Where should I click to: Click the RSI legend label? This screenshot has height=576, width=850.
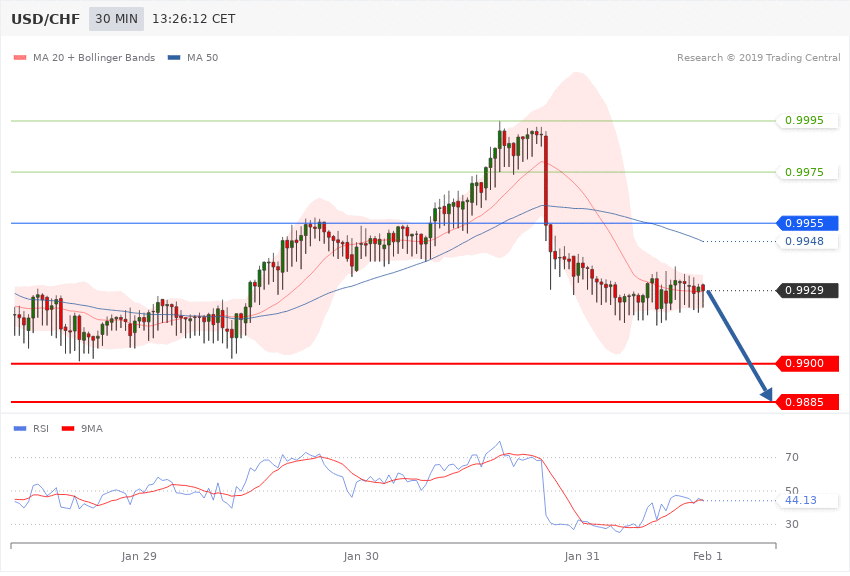click(41, 429)
